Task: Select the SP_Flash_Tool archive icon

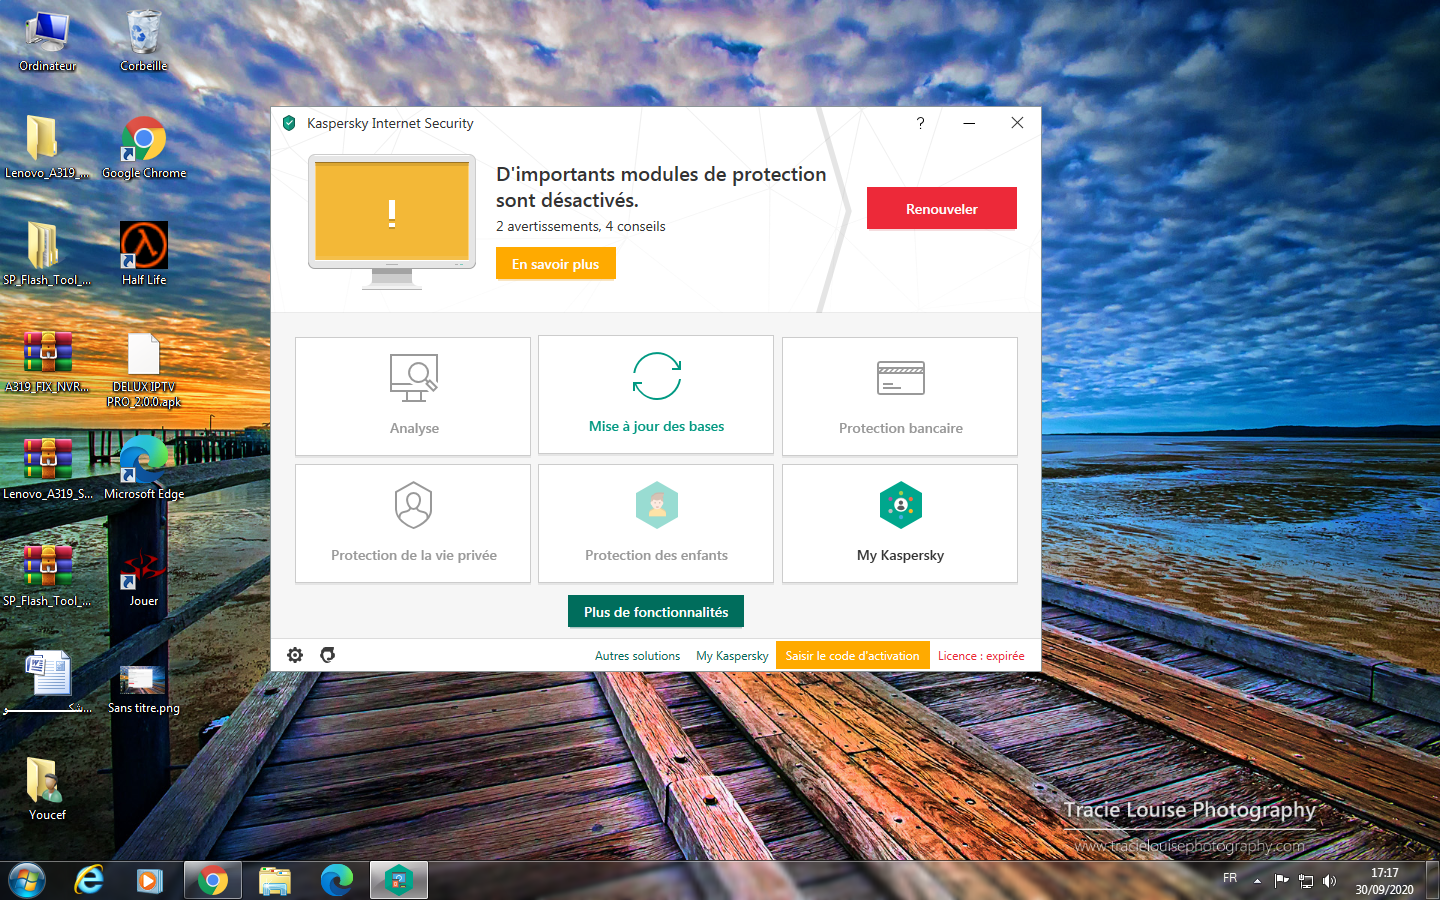Action: (x=47, y=576)
